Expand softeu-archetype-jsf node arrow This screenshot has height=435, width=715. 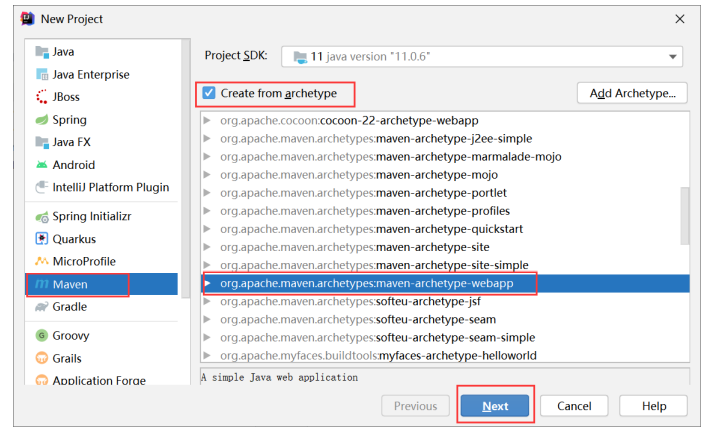coord(207,301)
